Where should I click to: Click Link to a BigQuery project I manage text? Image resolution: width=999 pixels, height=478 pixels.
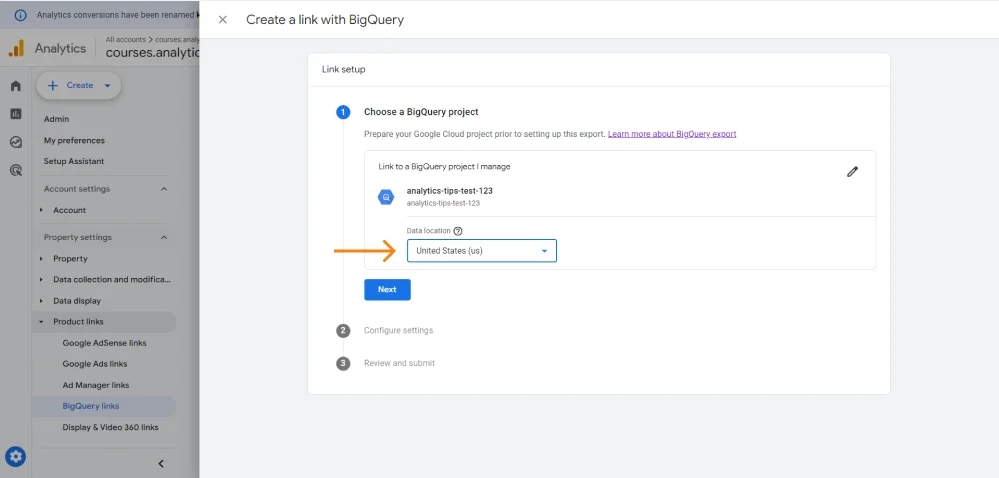pyautogui.click(x=444, y=167)
